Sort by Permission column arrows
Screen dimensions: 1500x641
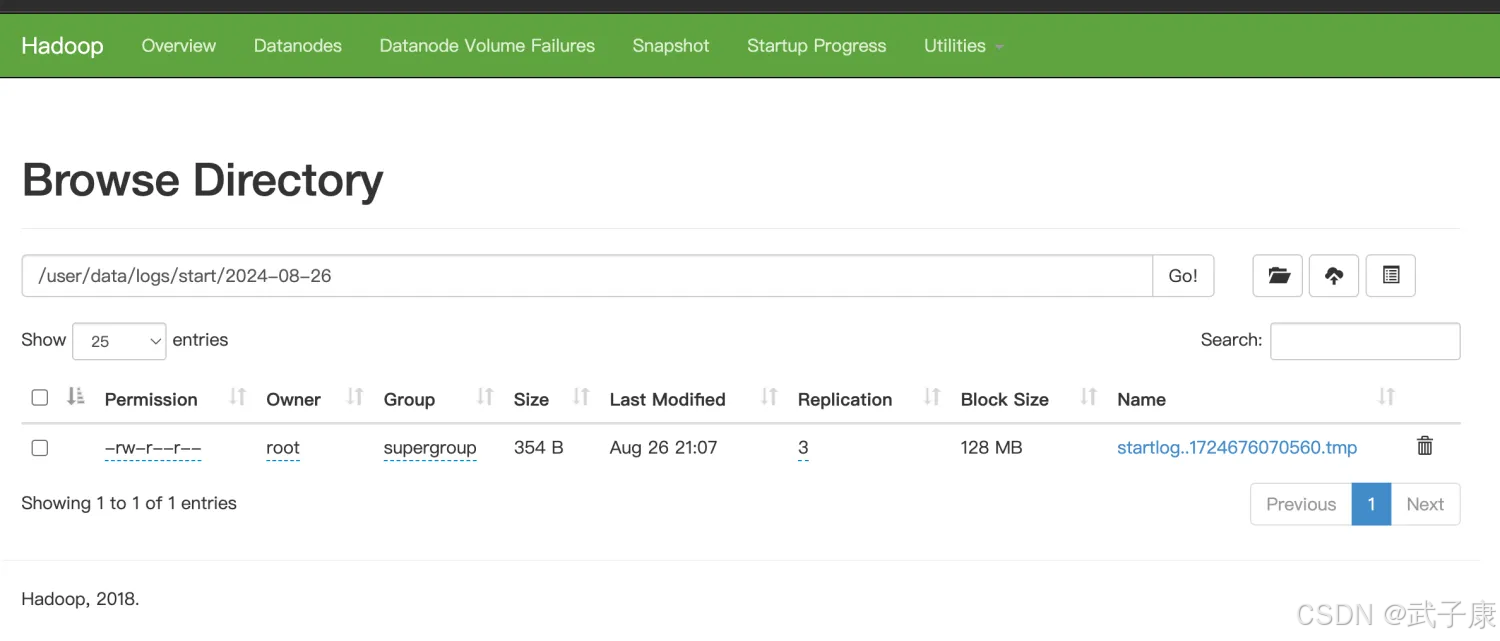click(x=237, y=397)
